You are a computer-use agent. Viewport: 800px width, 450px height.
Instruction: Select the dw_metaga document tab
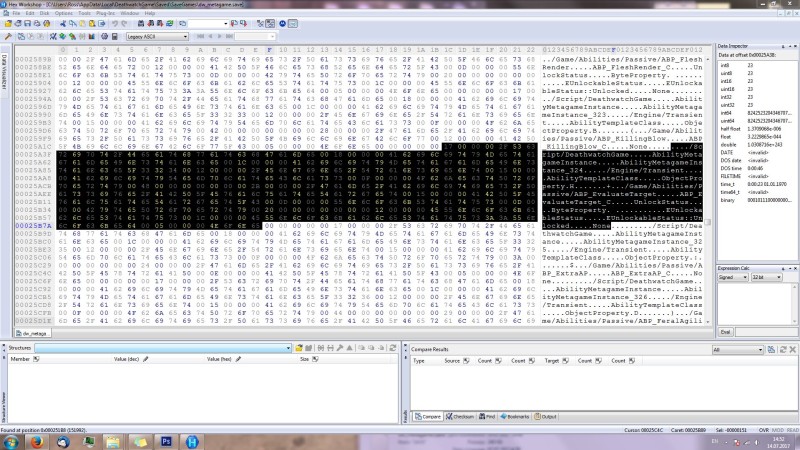pos(32,334)
